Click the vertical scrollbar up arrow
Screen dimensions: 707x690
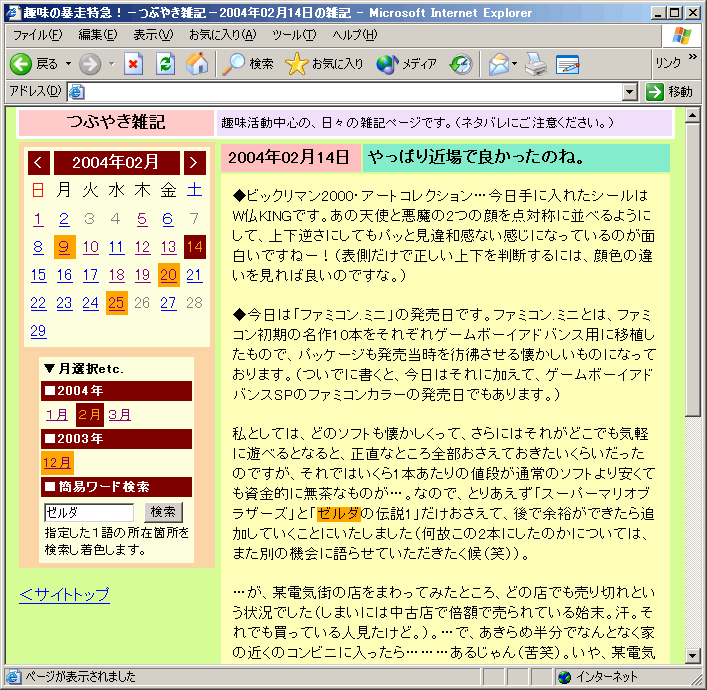click(692, 115)
